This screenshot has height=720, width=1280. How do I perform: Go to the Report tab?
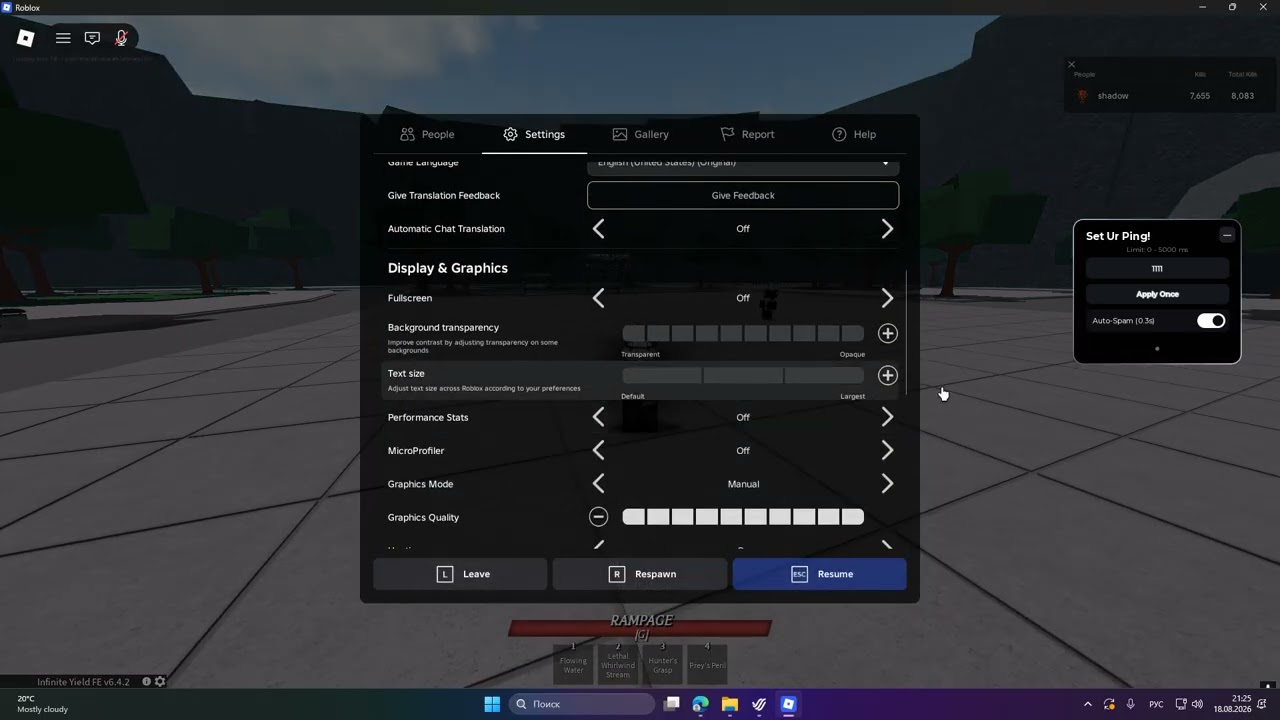pos(747,134)
